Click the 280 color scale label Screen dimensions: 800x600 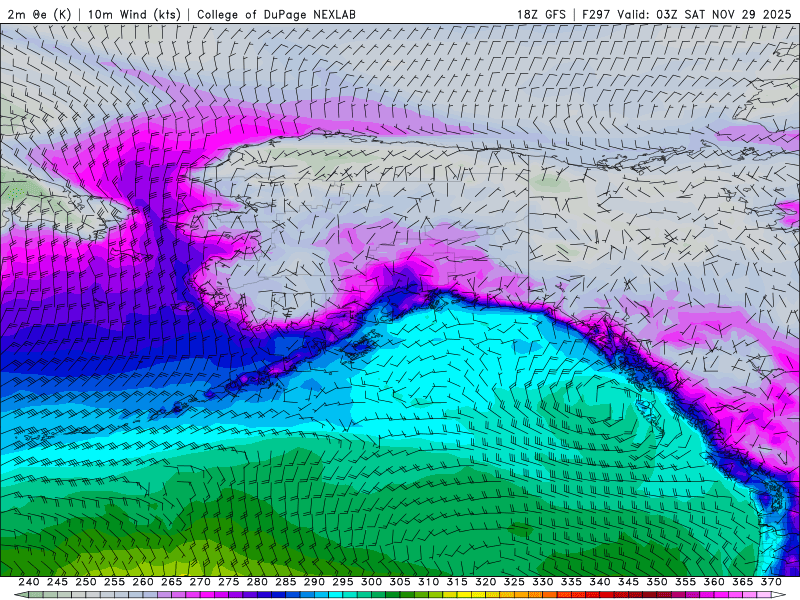point(257,582)
